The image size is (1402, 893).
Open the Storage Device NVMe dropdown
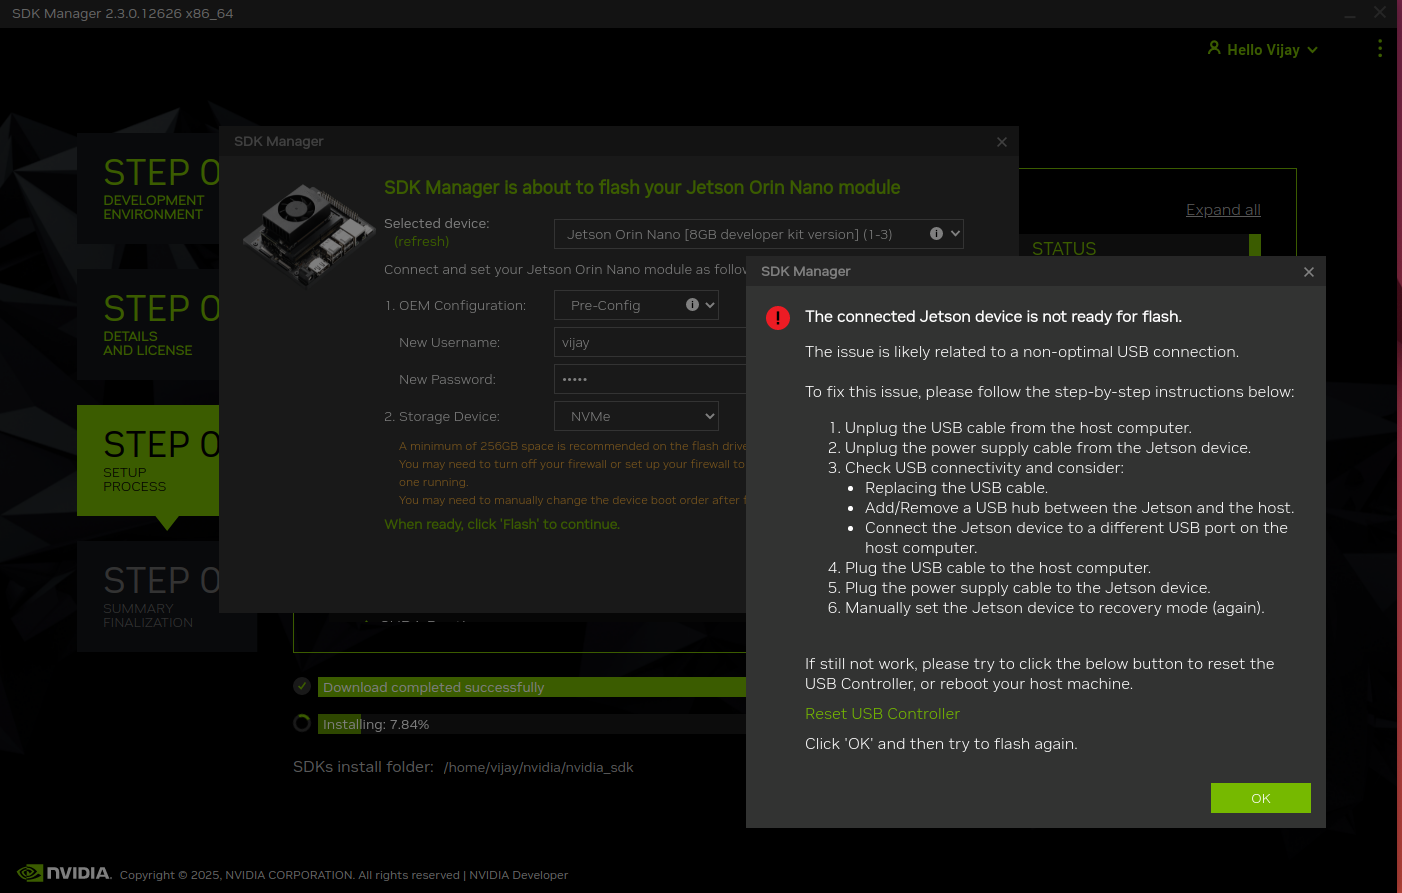[636, 416]
